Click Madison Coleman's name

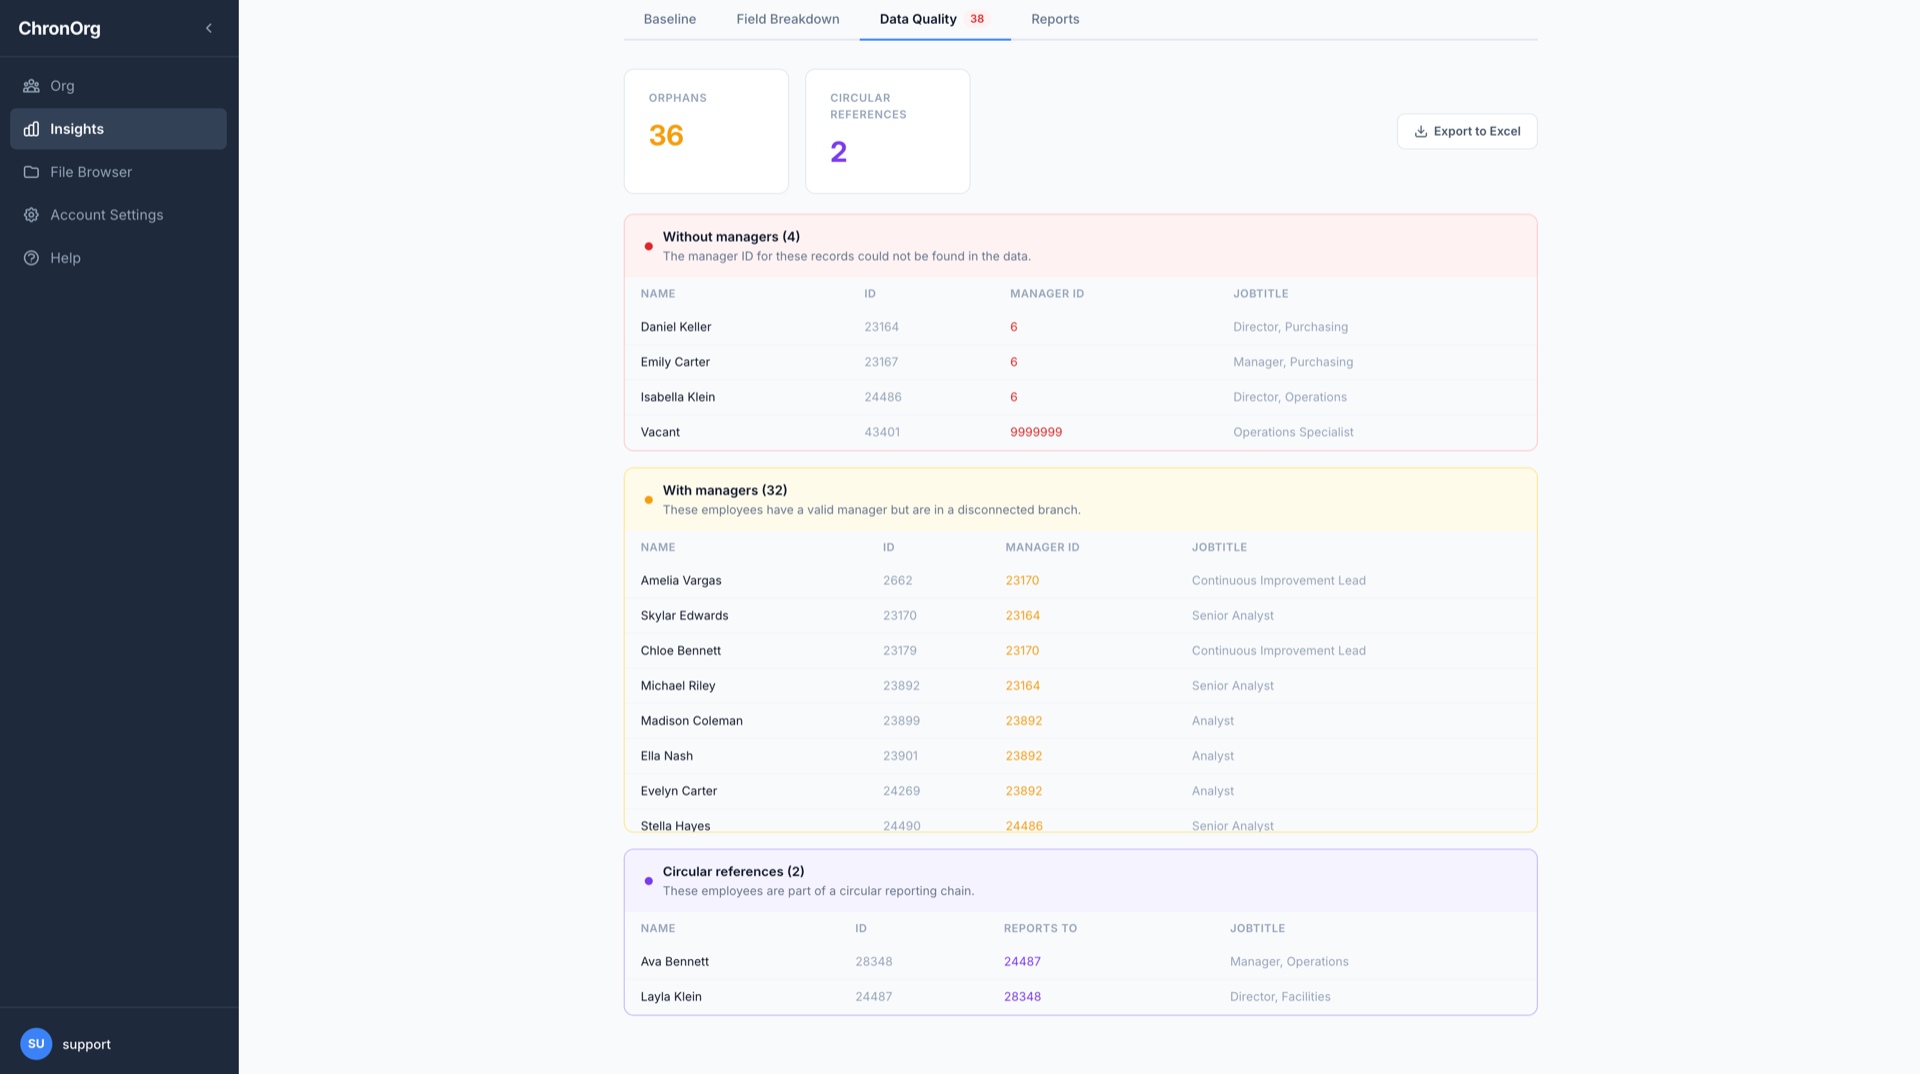point(691,720)
